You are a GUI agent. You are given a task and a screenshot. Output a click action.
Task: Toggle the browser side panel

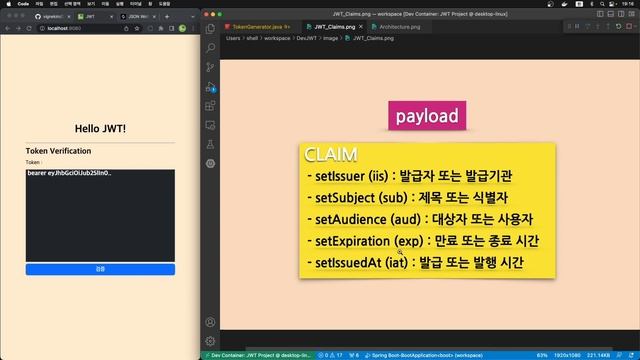coord(171,28)
